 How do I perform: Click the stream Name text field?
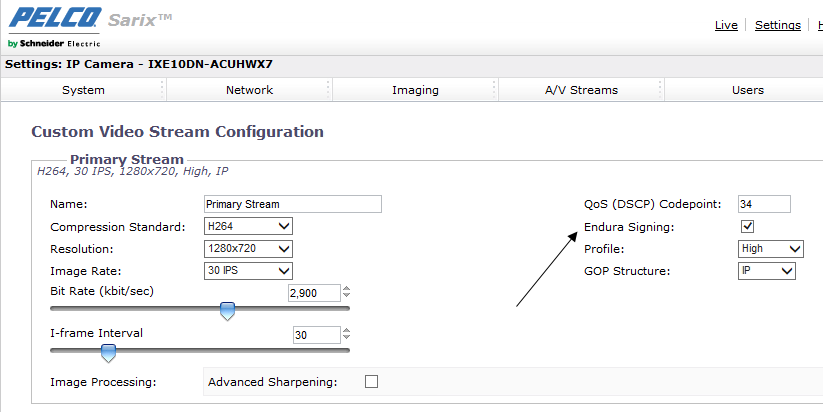pyautogui.click(x=293, y=204)
